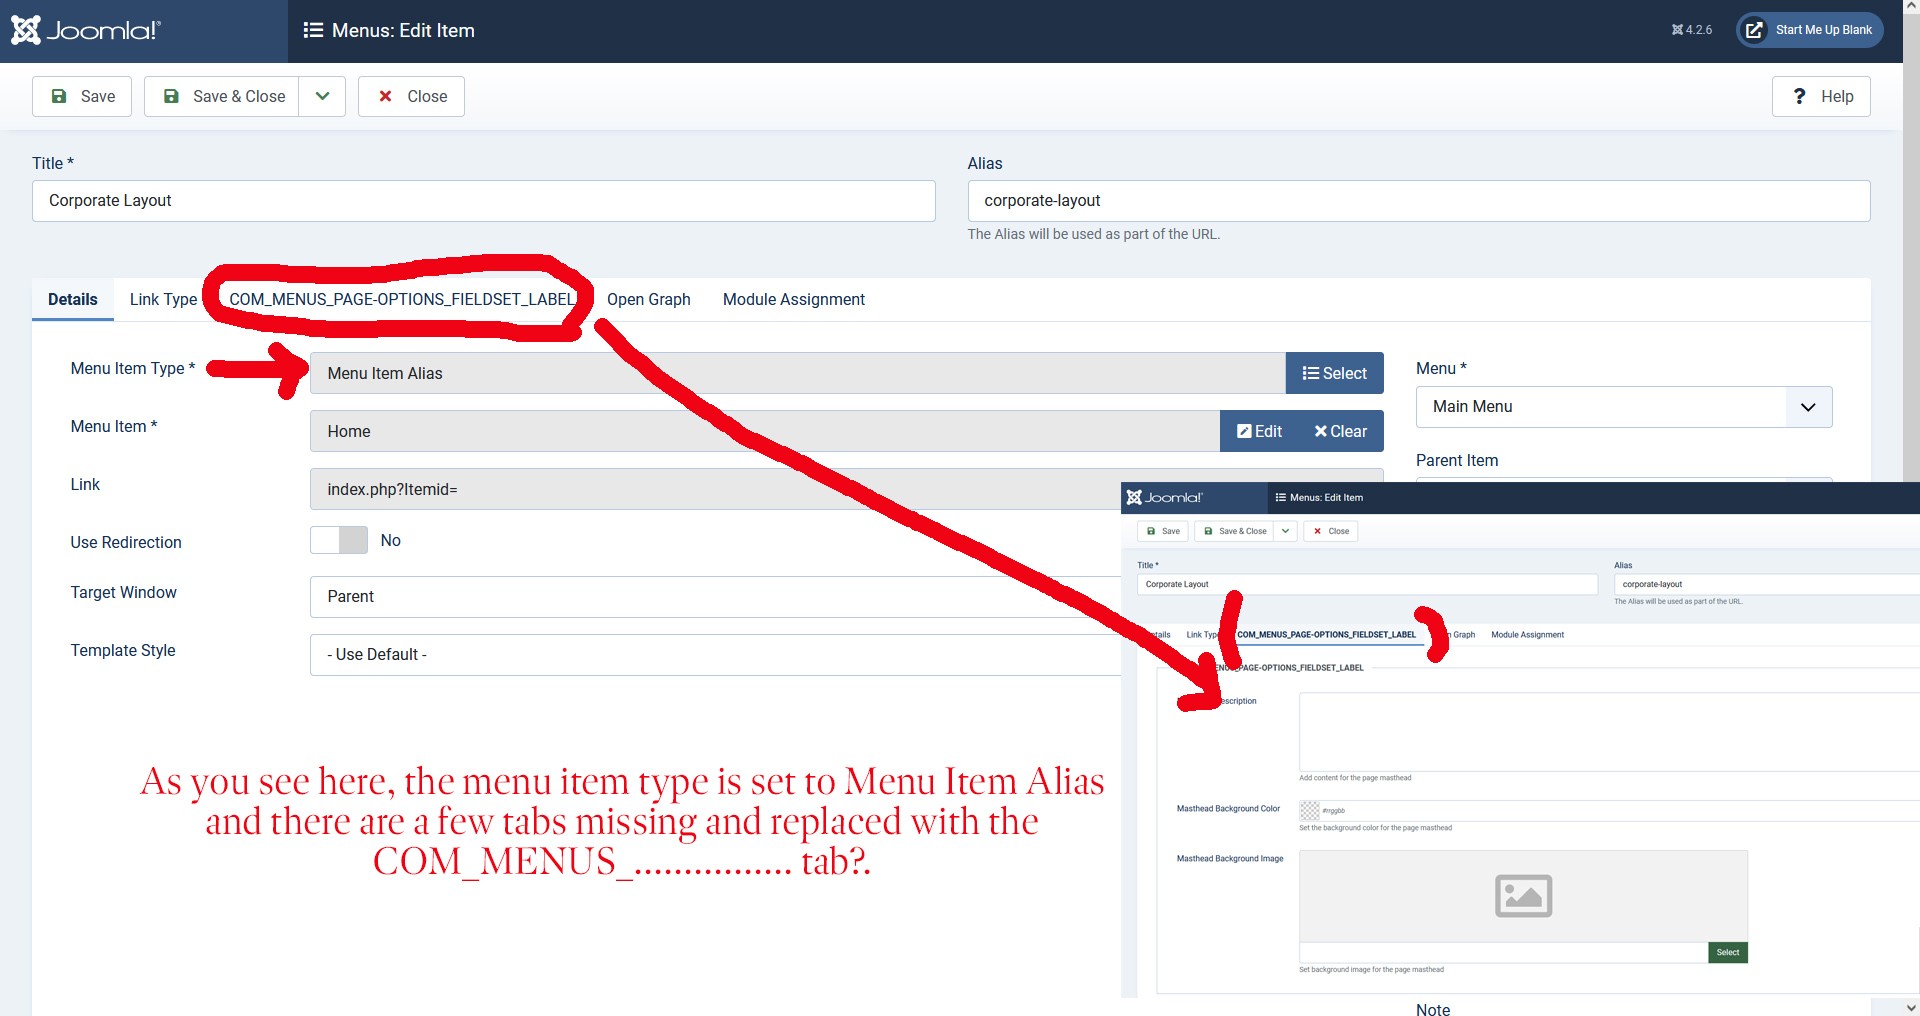The width and height of the screenshot is (1920, 1016).
Task: Click the Title field containing Corporate Layout
Action: coord(484,201)
